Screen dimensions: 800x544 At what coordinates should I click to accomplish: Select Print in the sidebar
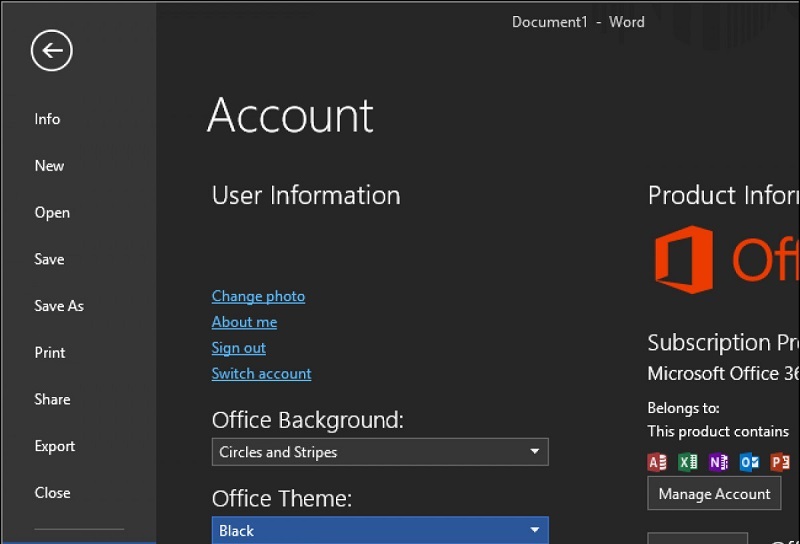coord(49,353)
